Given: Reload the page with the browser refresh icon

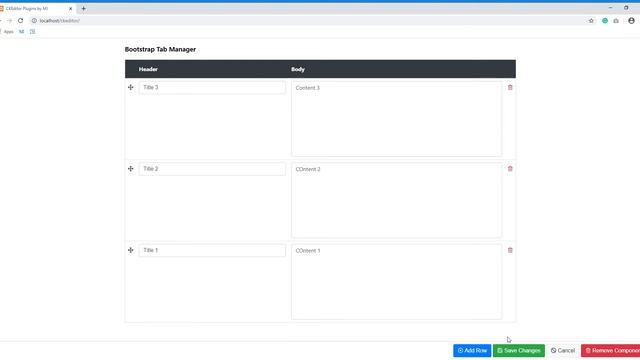Looking at the screenshot, I should click(20, 20).
